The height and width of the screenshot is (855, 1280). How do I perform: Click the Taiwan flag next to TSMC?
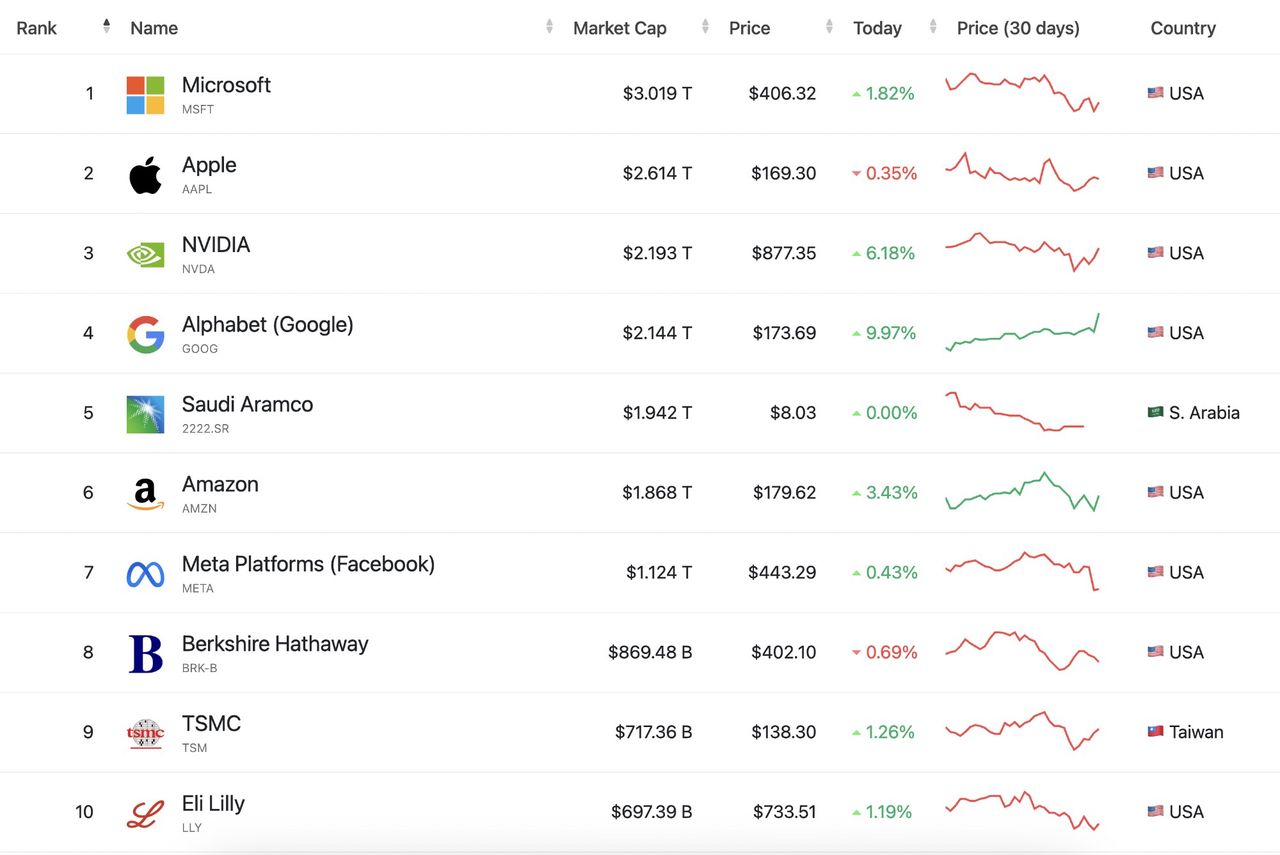[x=1155, y=732]
